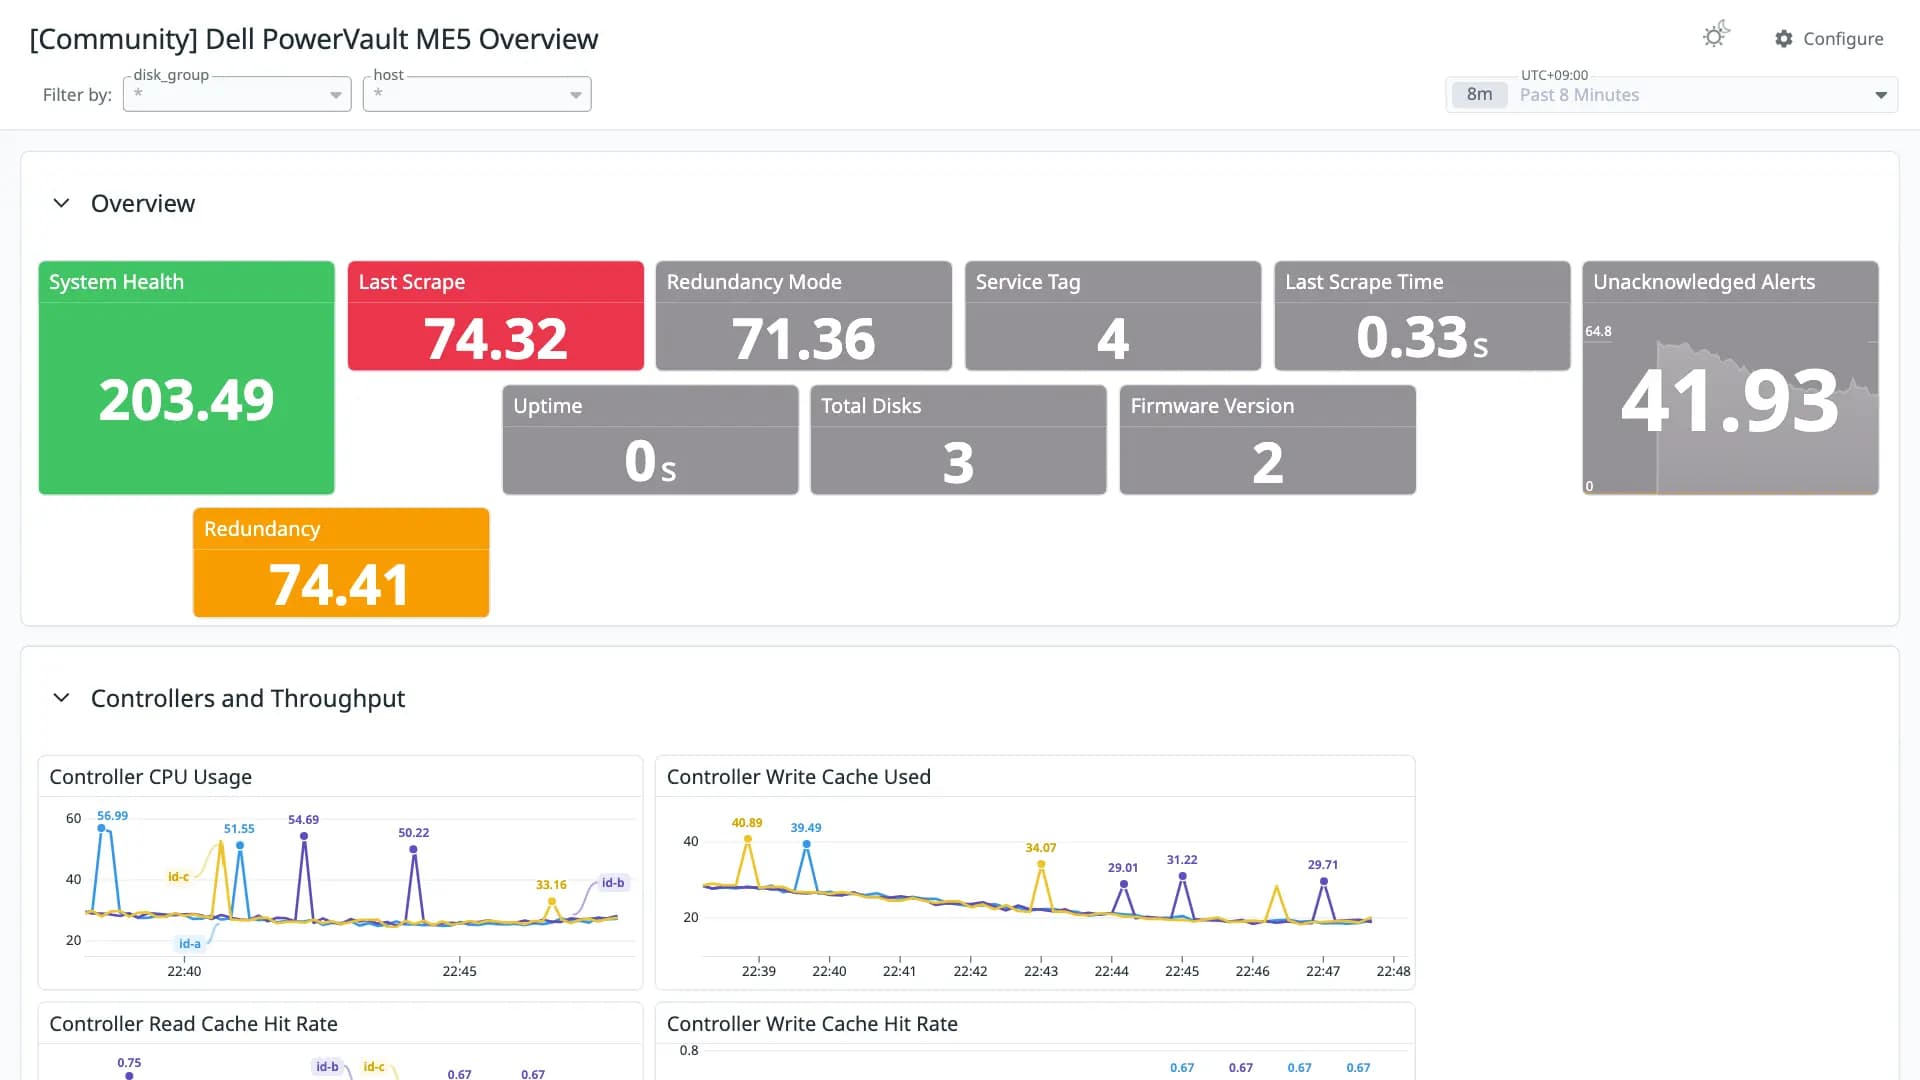Click the id-a series label in CPU Usage
The width and height of the screenshot is (1920, 1080).
coord(189,943)
